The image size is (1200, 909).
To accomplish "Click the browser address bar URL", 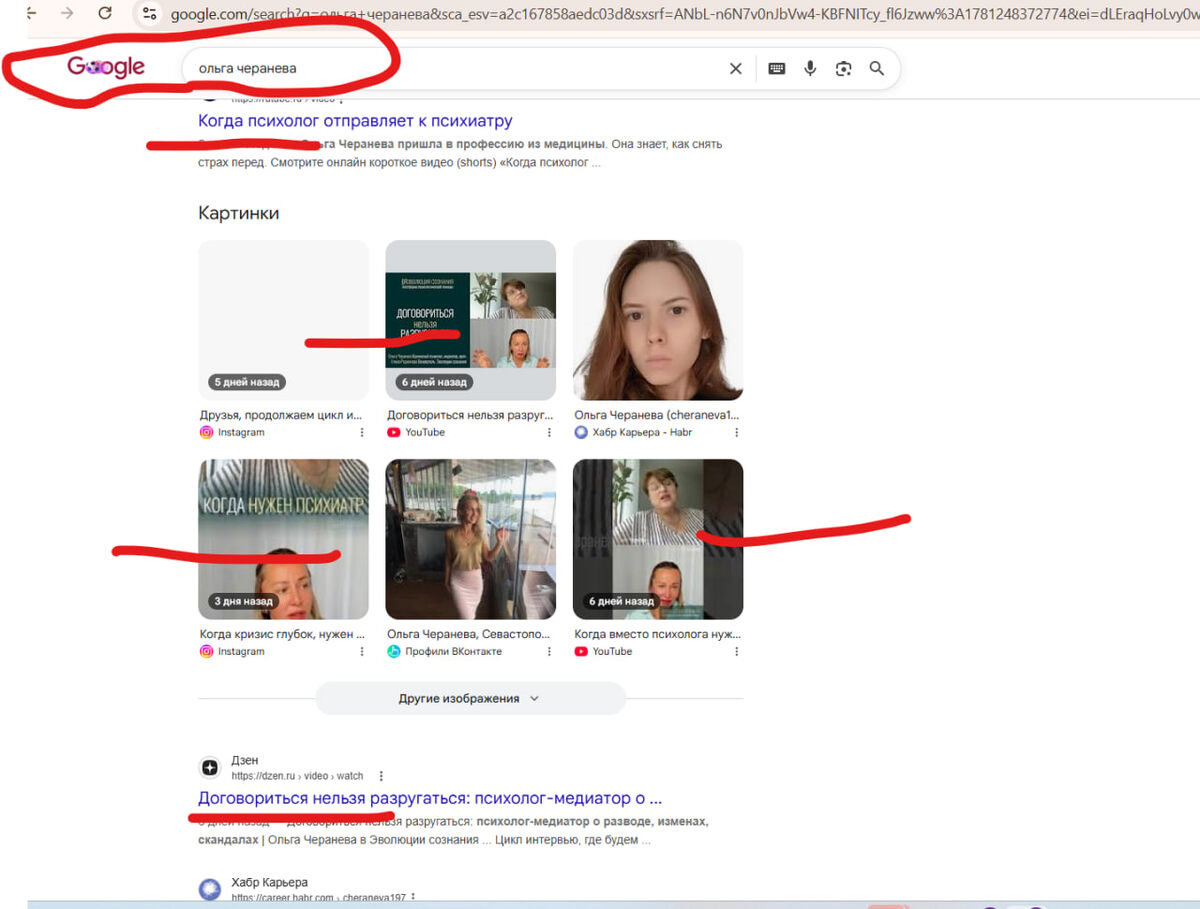I will tap(684, 14).
